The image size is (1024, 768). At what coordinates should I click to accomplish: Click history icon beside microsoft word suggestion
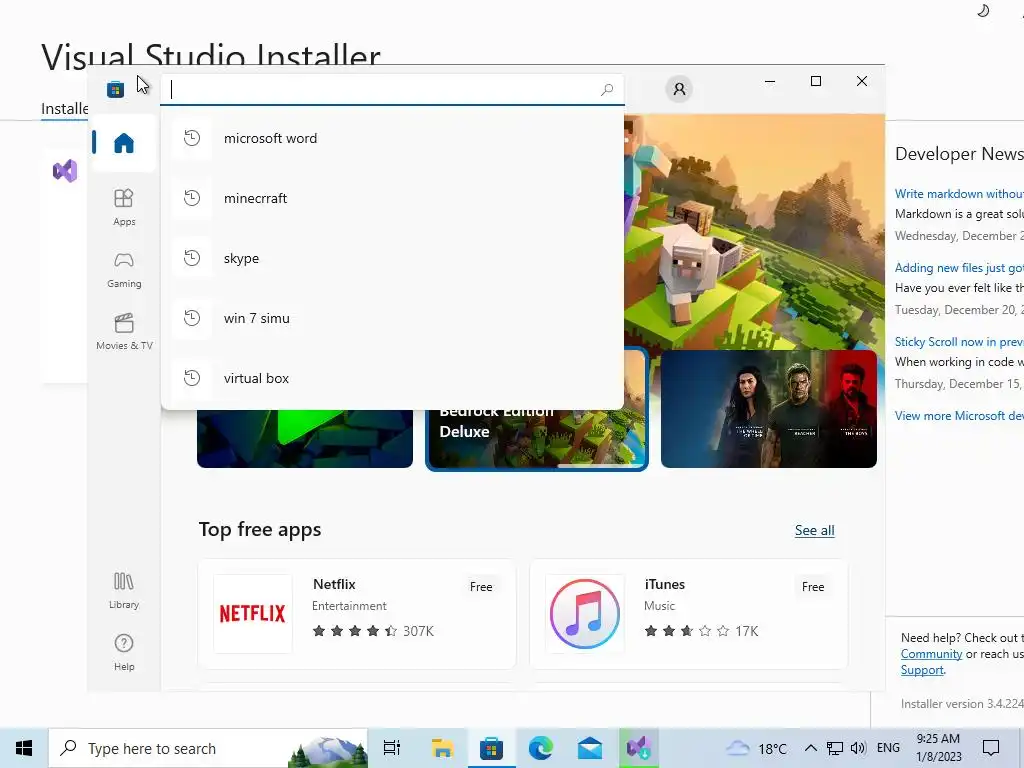coord(192,138)
